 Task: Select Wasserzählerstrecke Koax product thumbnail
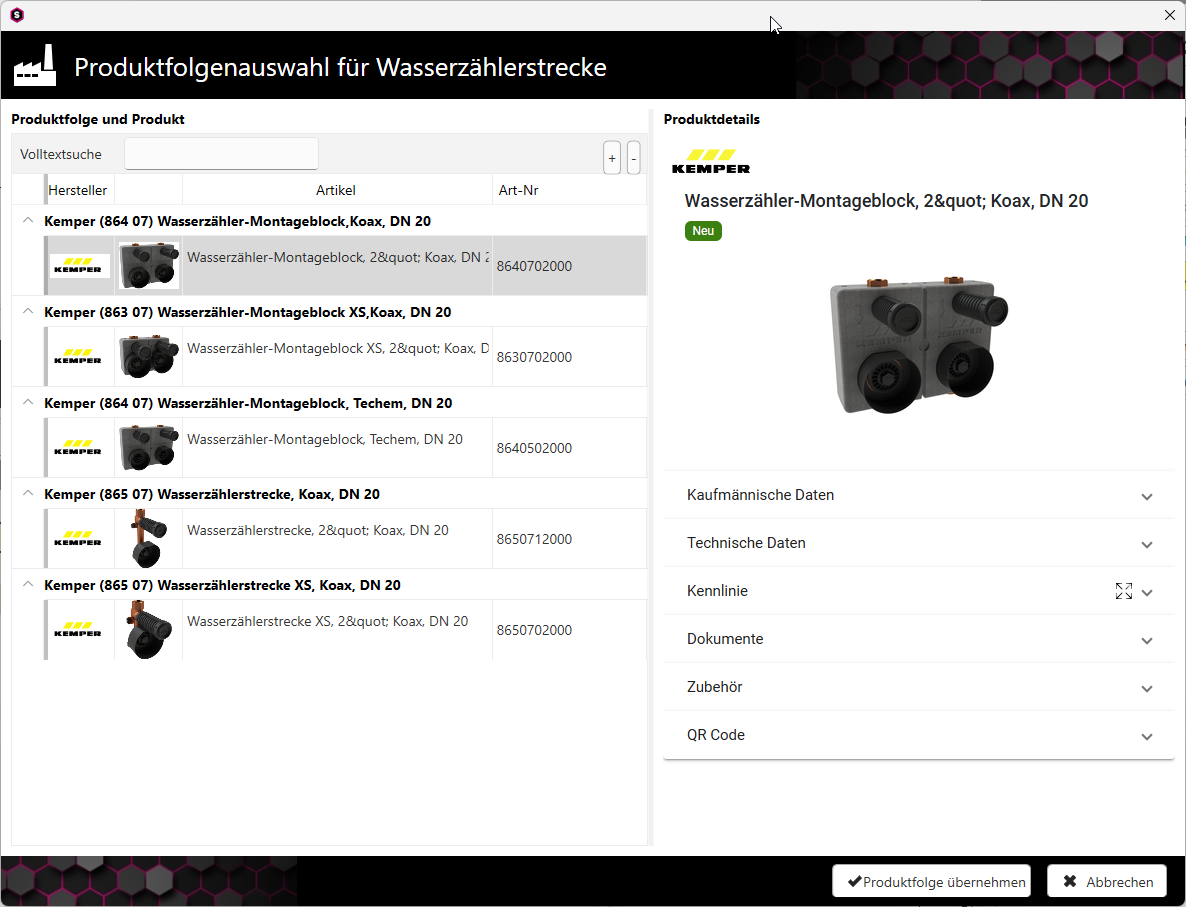pyautogui.click(x=149, y=539)
